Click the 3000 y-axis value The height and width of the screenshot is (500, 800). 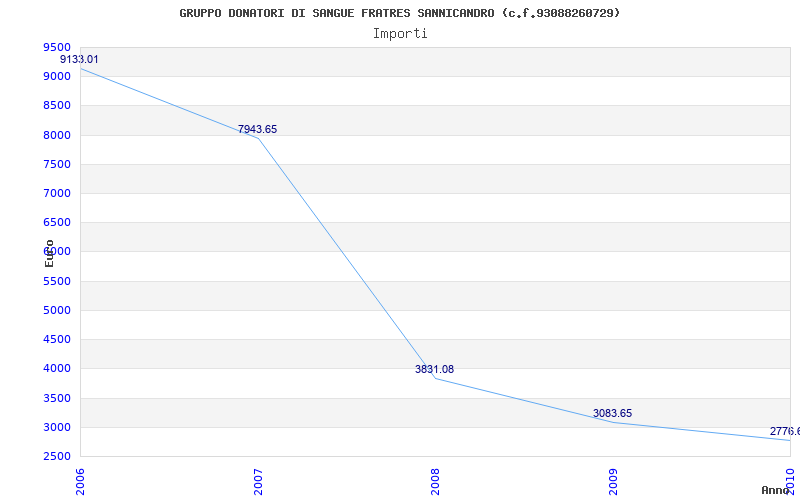pos(57,427)
